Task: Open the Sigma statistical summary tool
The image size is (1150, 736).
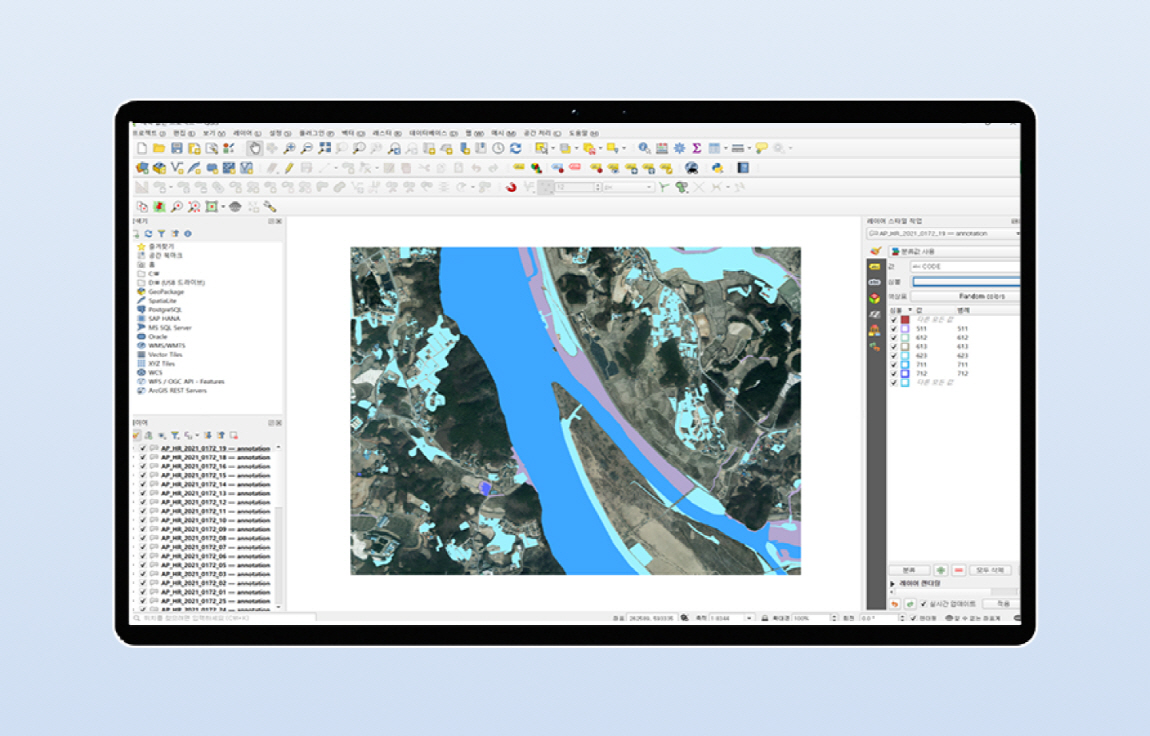Action: coord(696,148)
